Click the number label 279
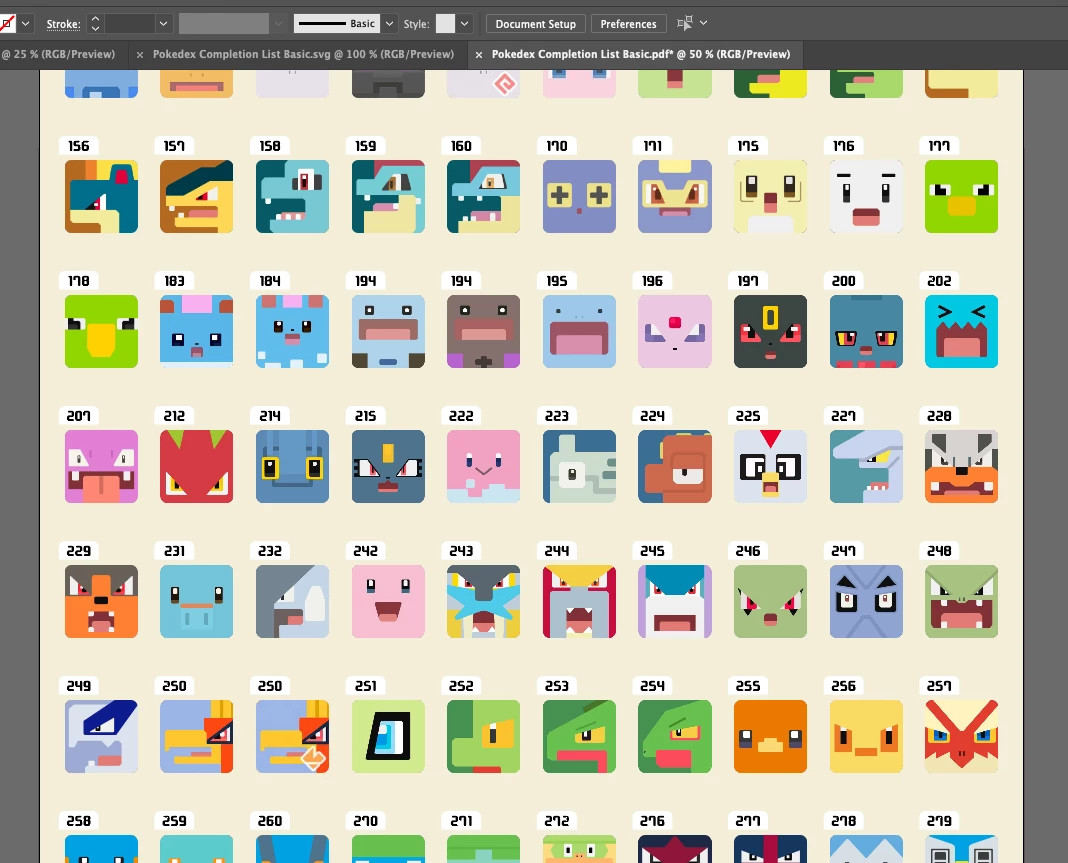Image resolution: width=1068 pixels, height=863 pixels. [939, 821]
